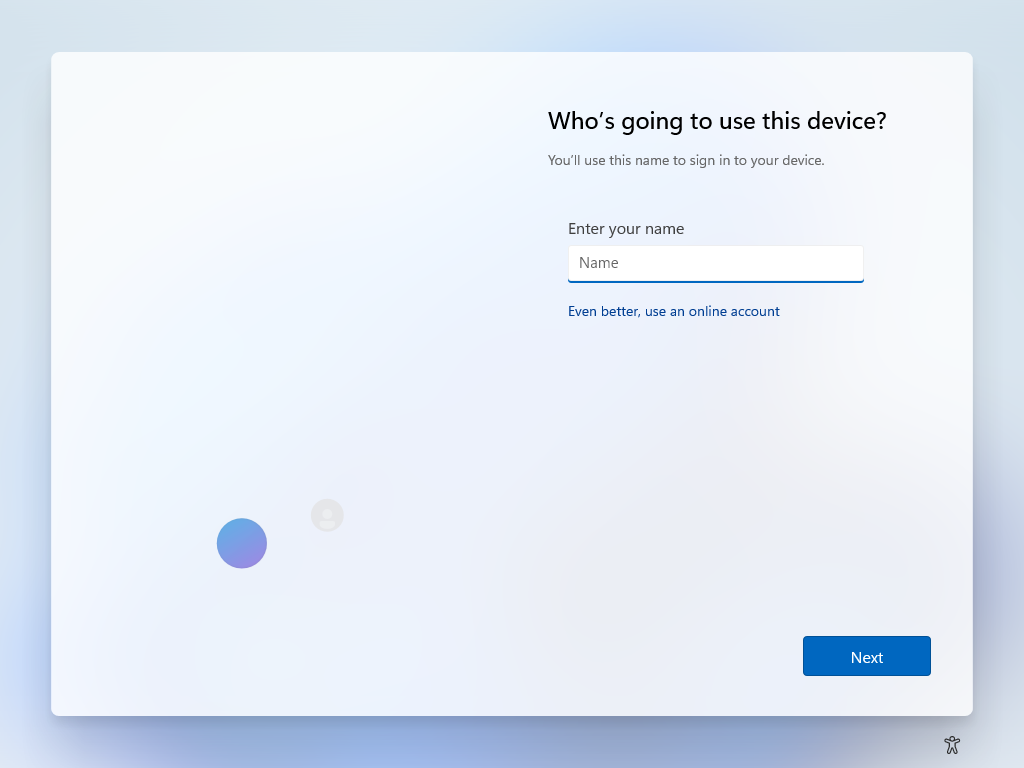Click the "Who's going to use this device?" heading
Viewport: 1024px width, 768px height.
pyautogui.click(x=717, y=121)
